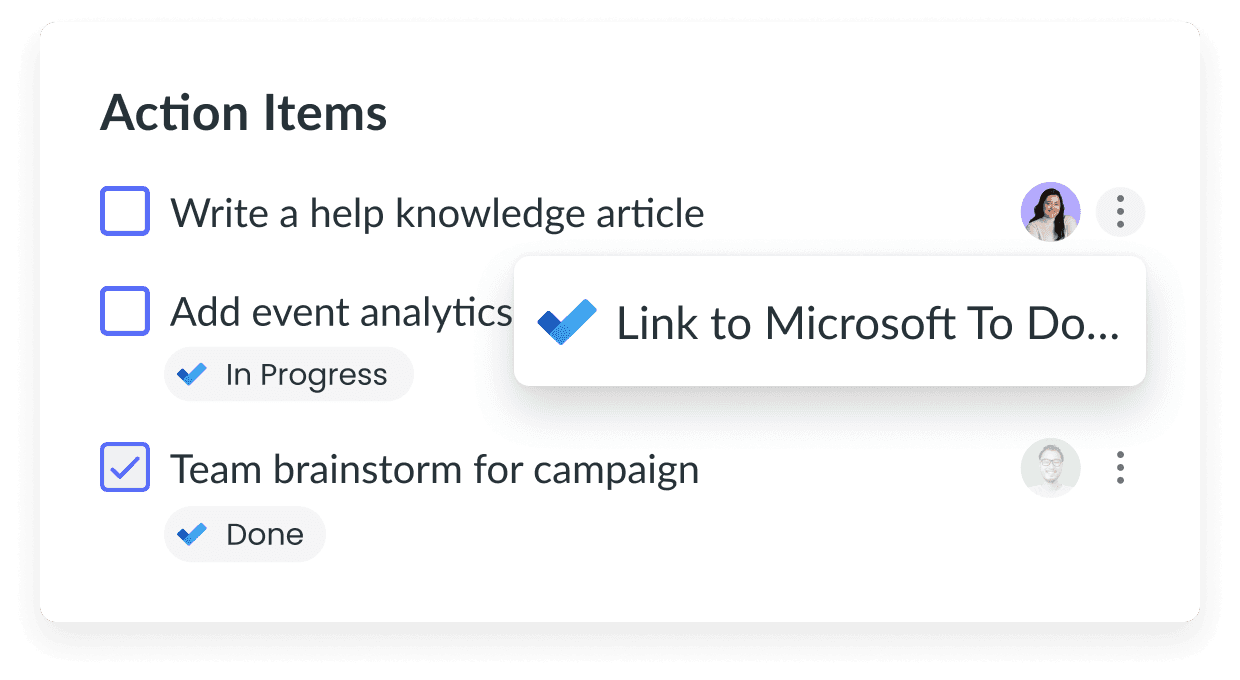
Task: Click the woman's assignee avatar on first item
Action: [1050, 212]
